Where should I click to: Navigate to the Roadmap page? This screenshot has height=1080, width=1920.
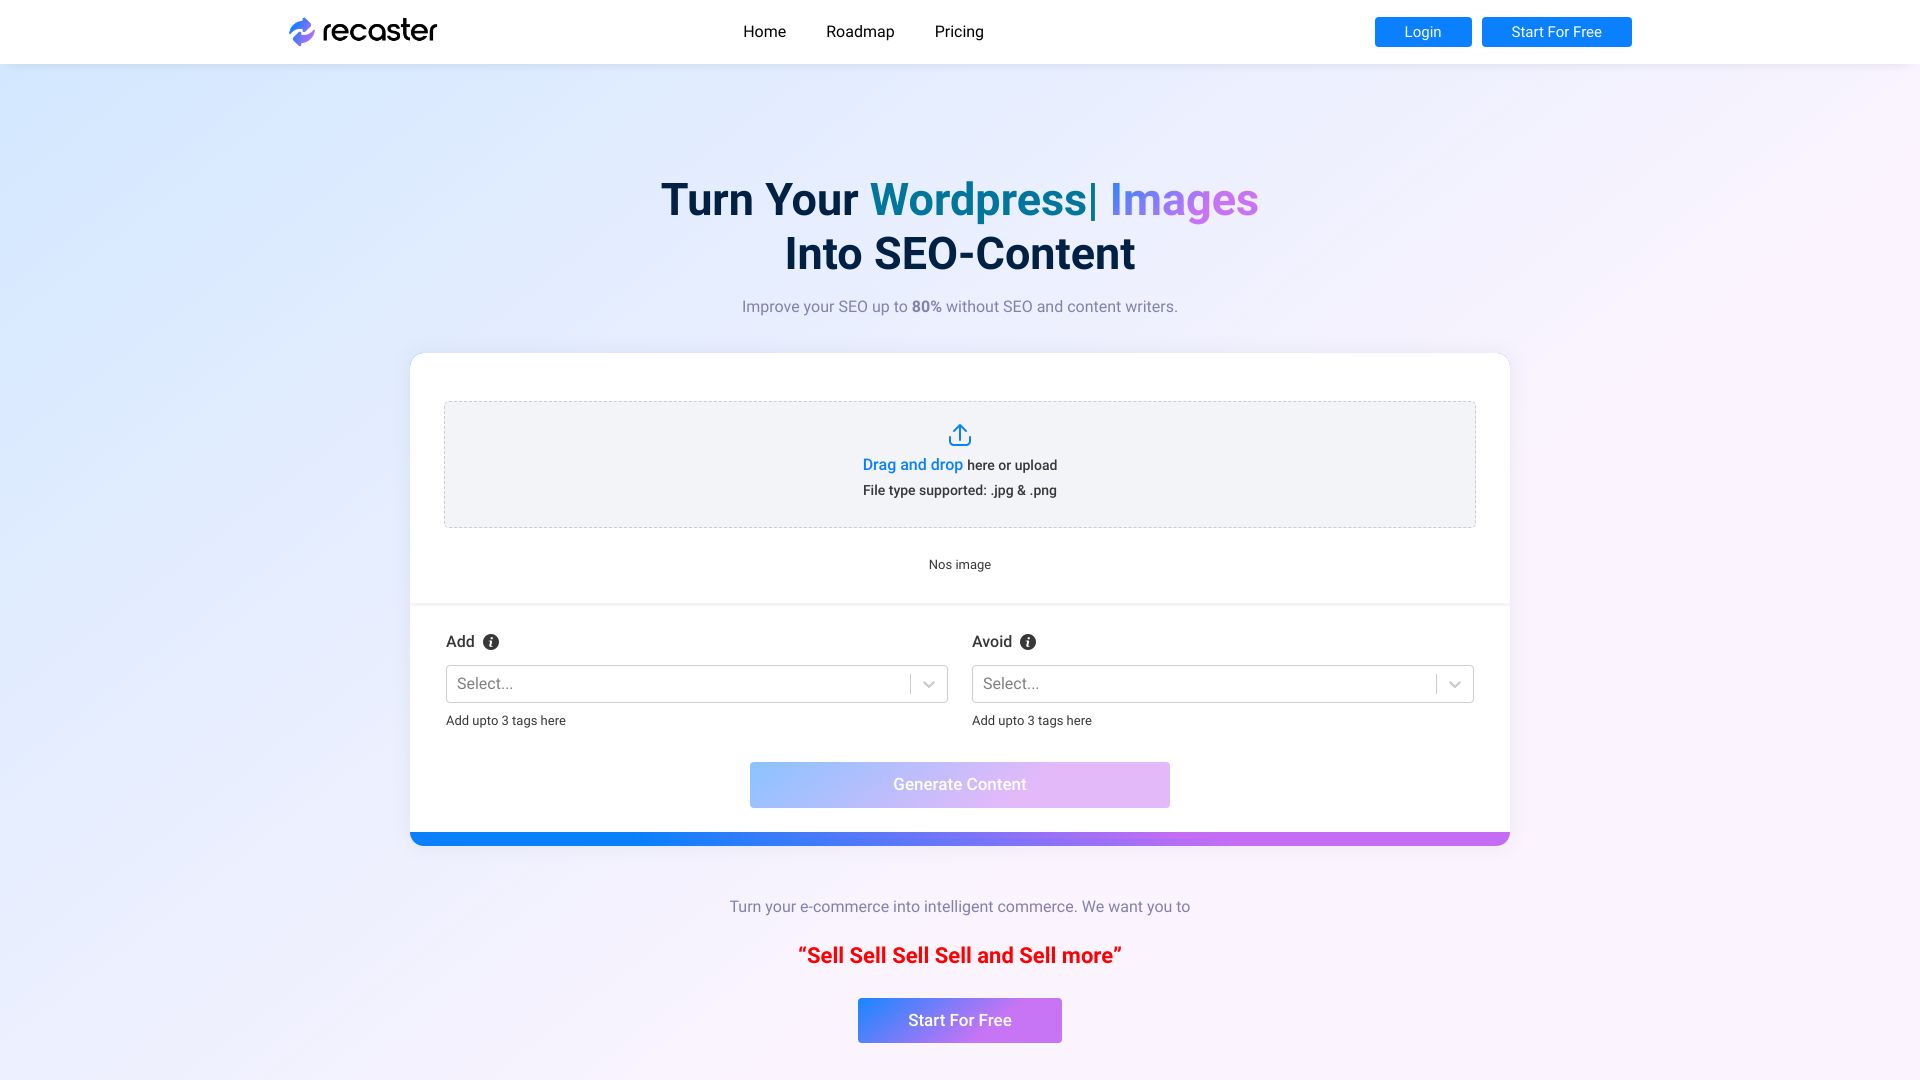tap(860, 32)
